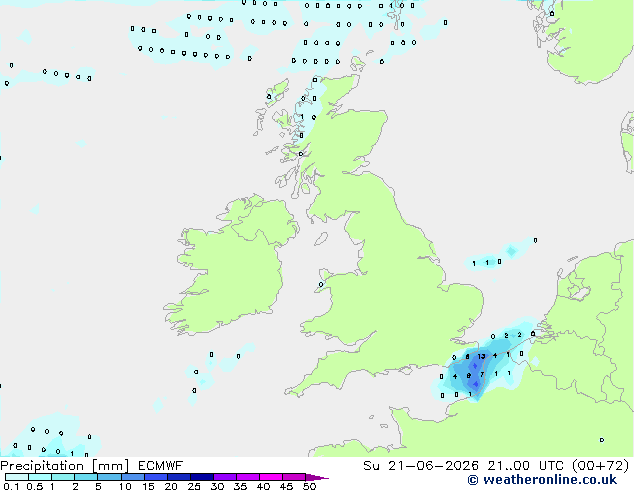
Task: Click the 0.1–0.5 mm palest legend swatch
Action: point(17,477)
